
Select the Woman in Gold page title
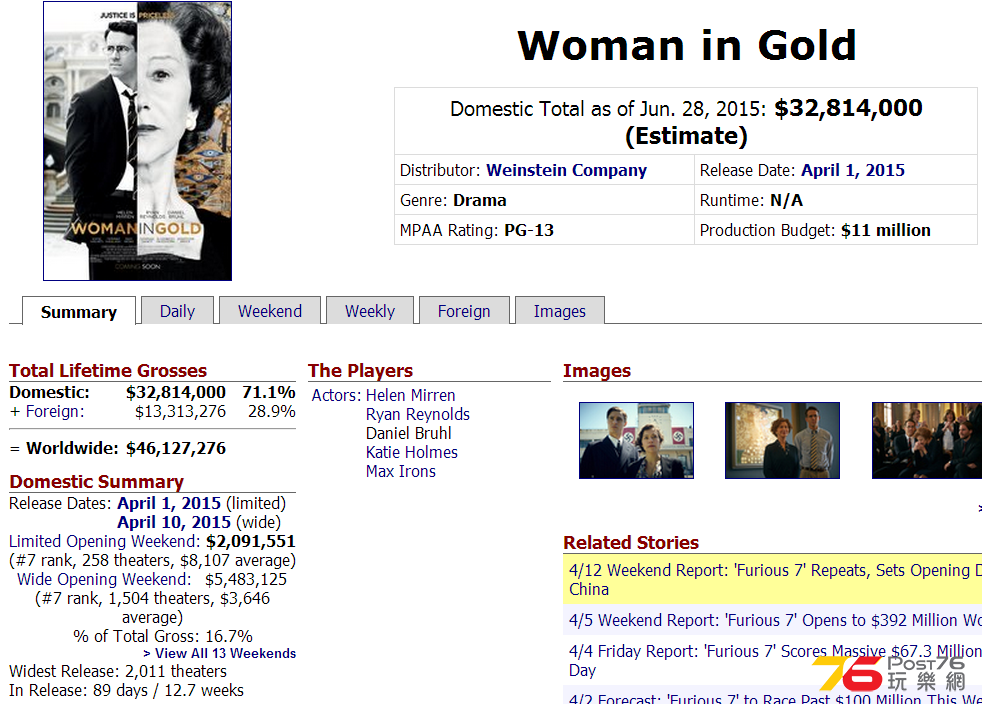click(x=686, y=46)
